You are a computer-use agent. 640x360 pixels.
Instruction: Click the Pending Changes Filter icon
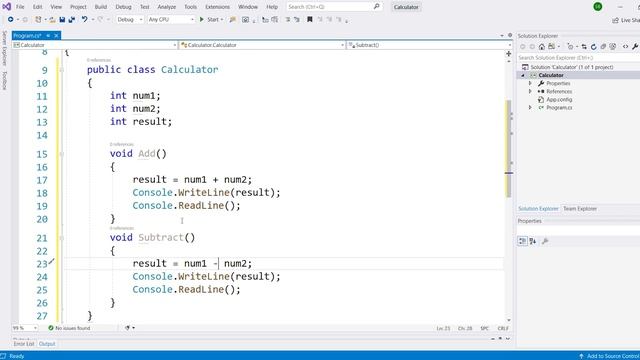(571, 47)
